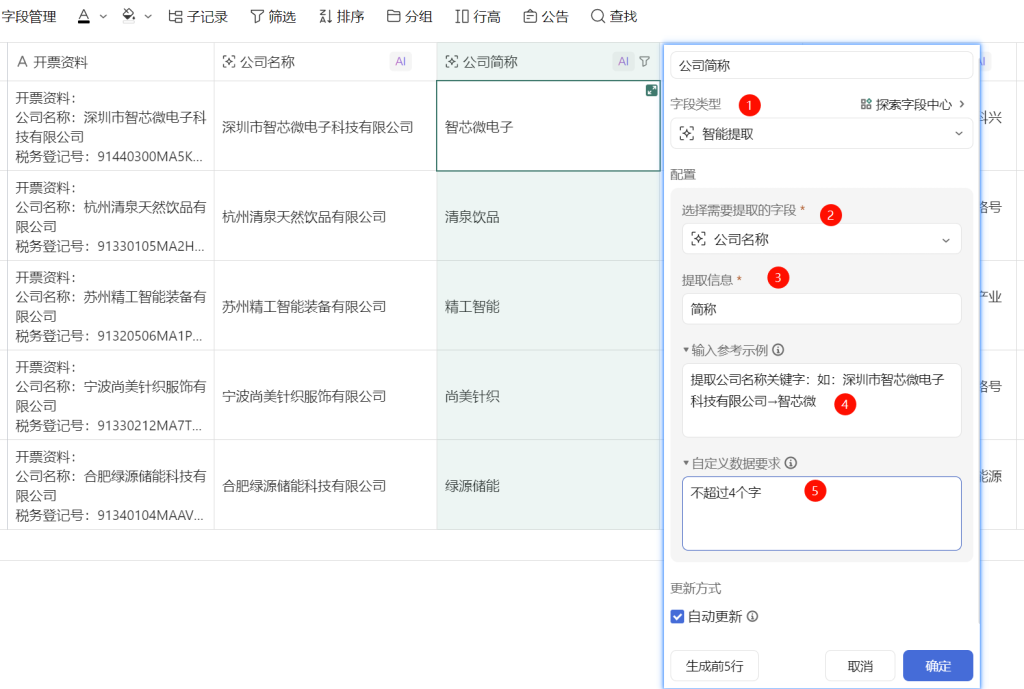The image size is (1024, 689).
Task: Open the fill color dropdown arrow
Action: pos(148,17)
